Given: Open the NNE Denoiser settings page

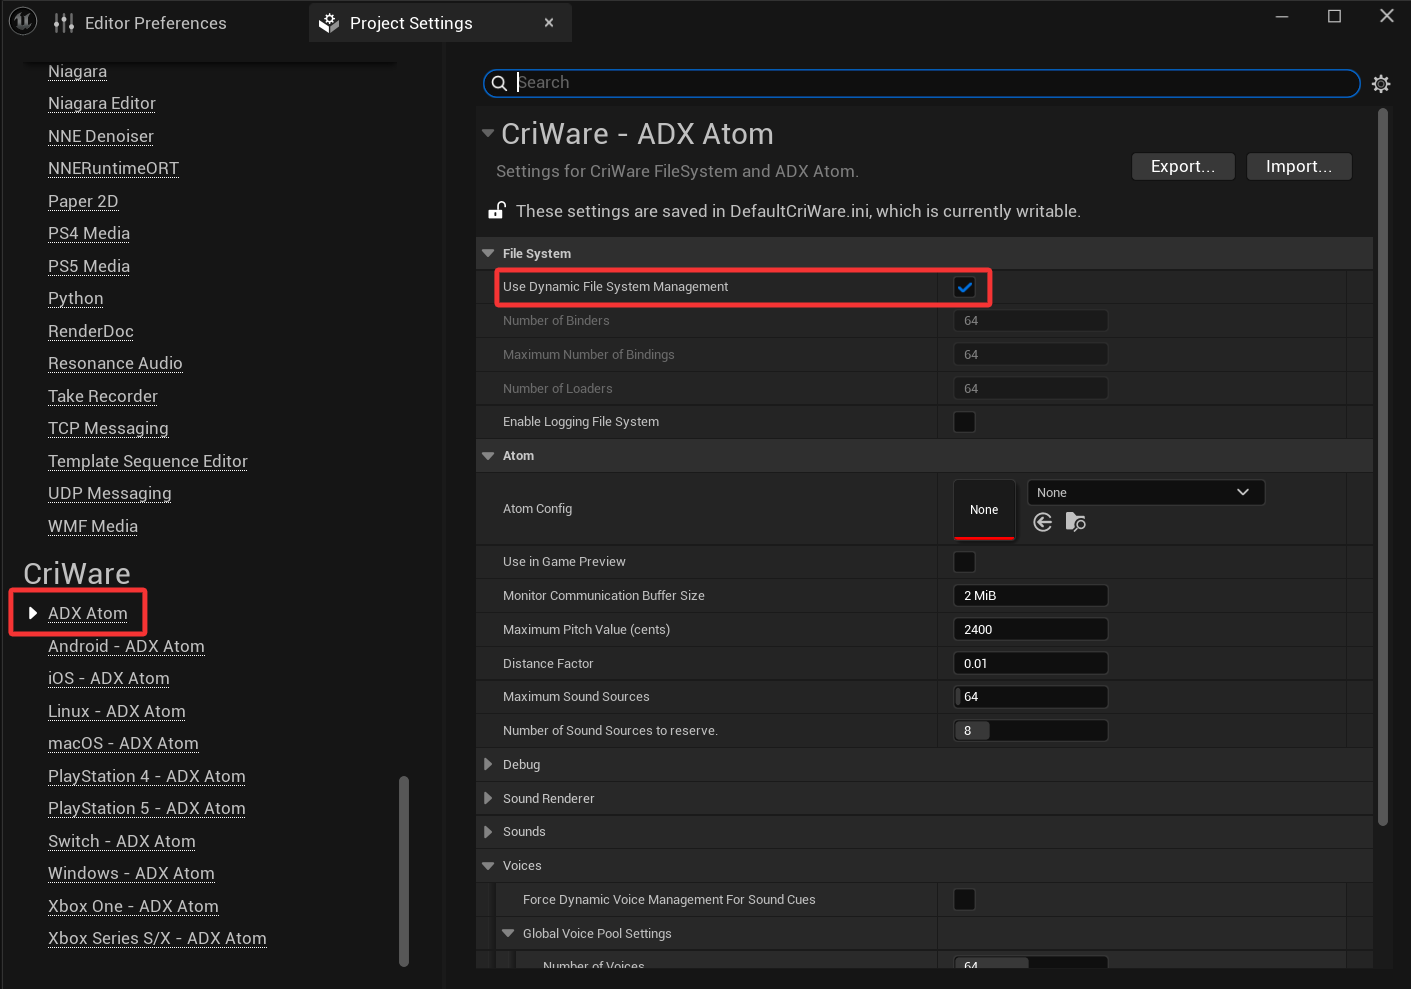Looking at the screenshot, I should coord(101,137).
